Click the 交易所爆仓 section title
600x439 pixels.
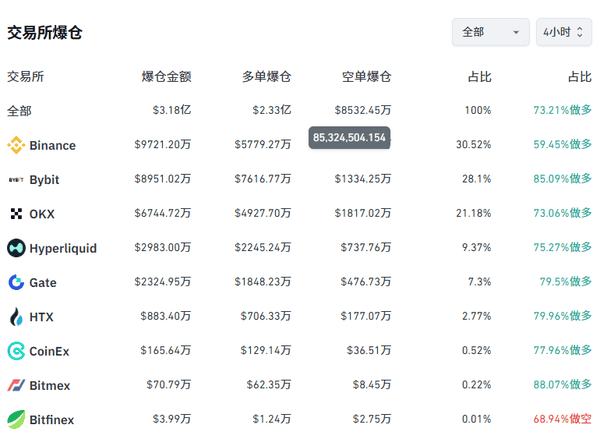[44, 32]
